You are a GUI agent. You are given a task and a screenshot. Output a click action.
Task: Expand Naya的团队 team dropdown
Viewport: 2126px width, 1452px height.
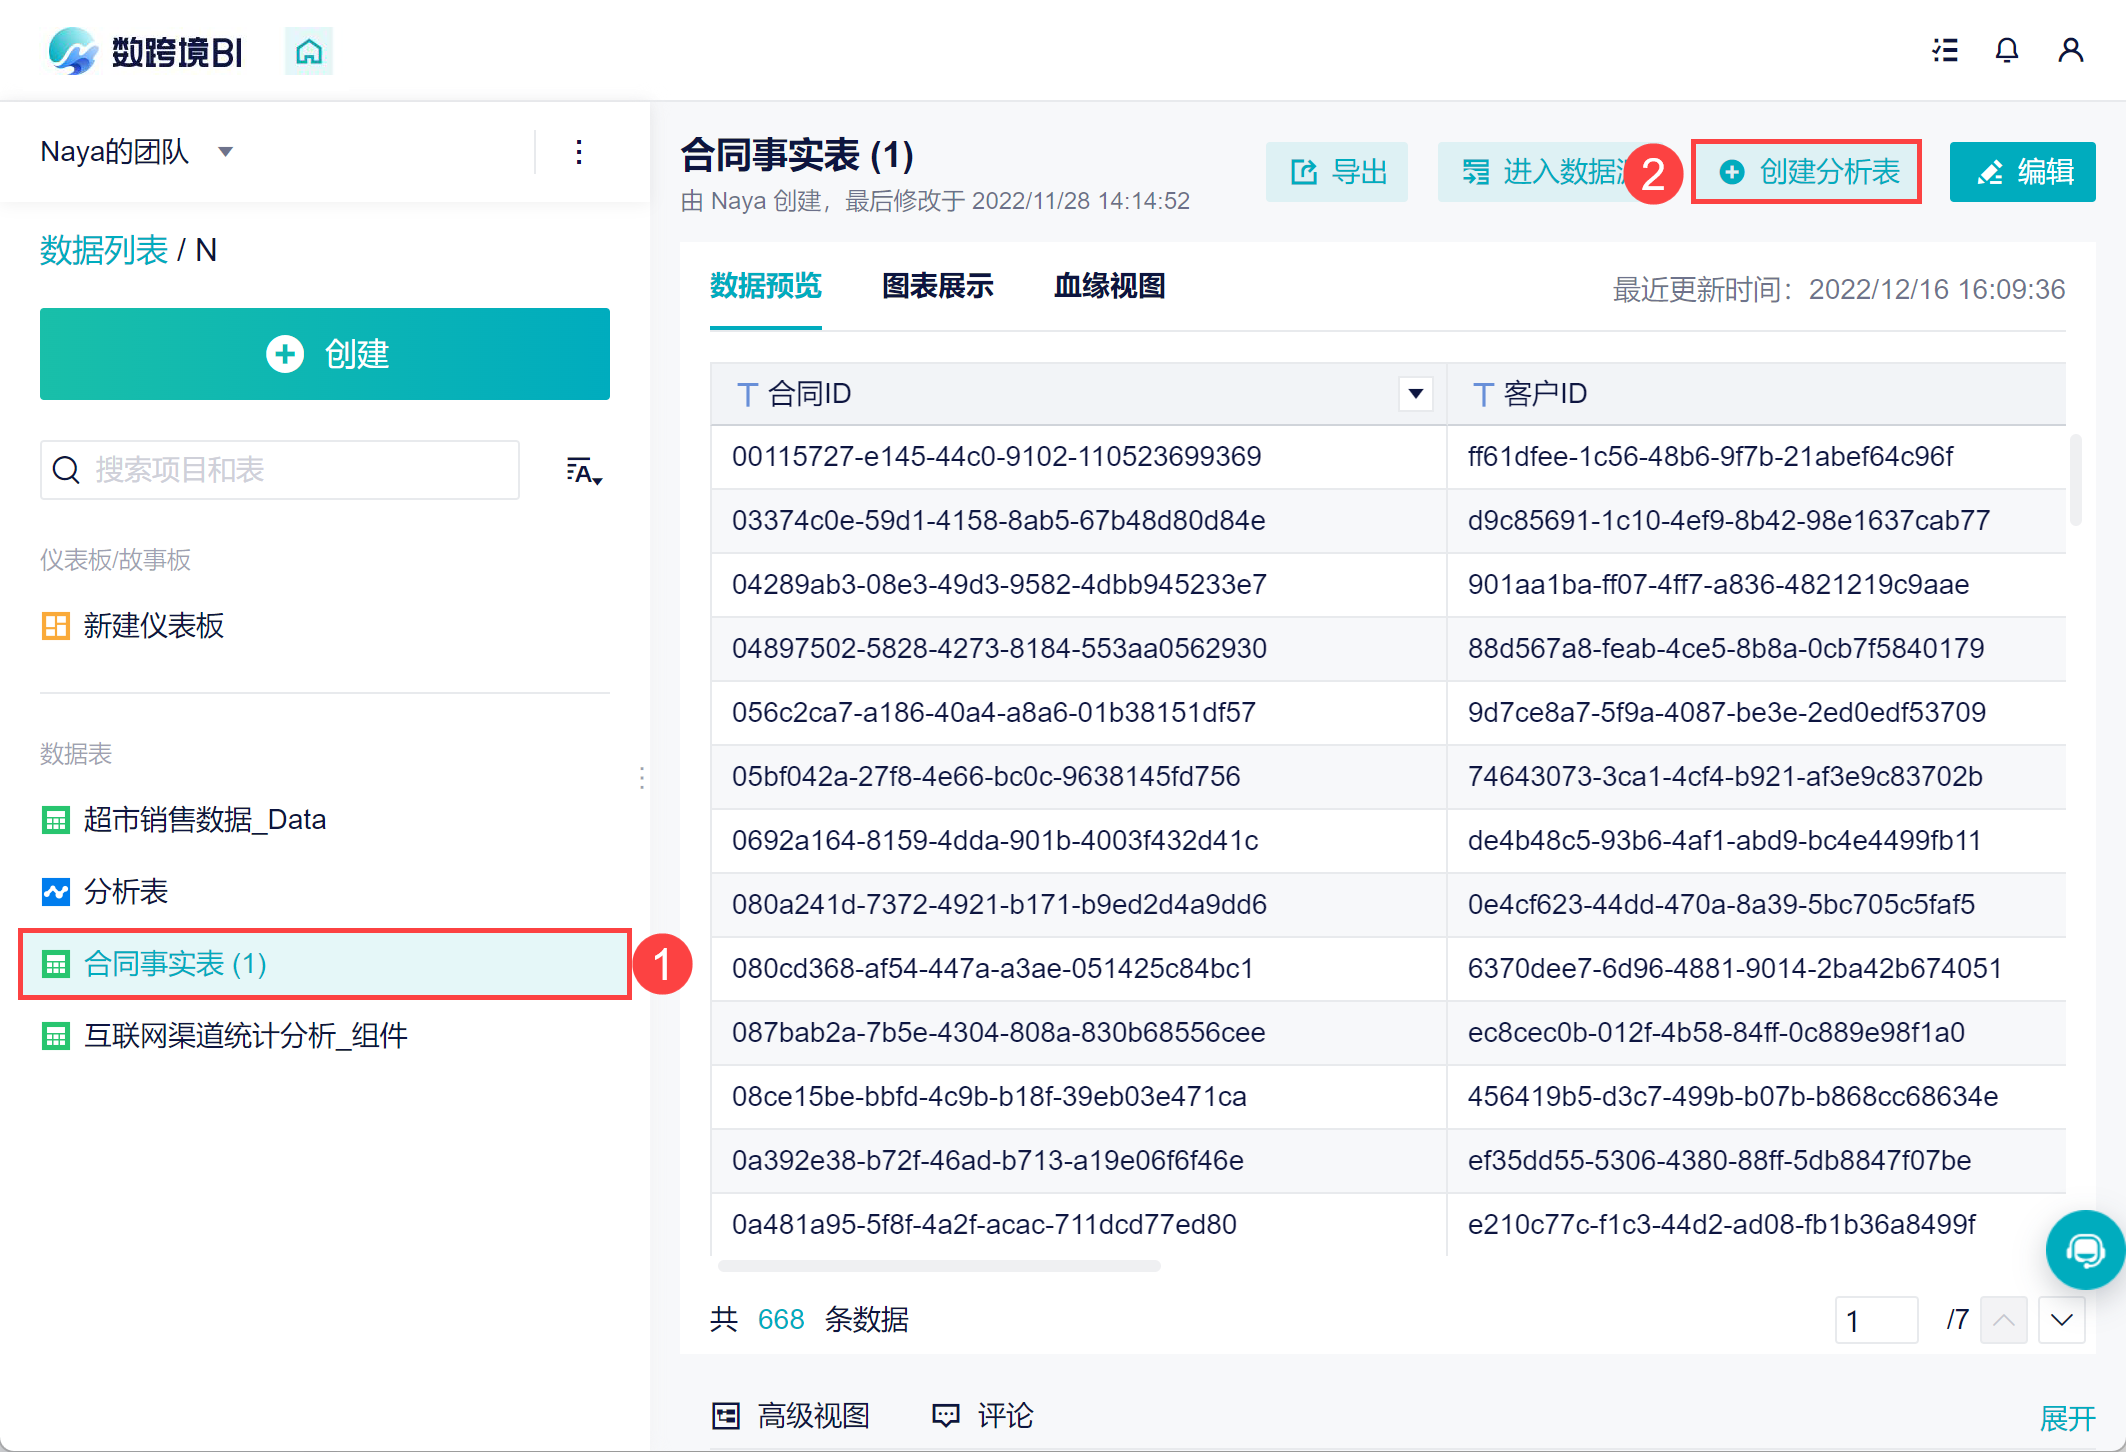(226, 152)
